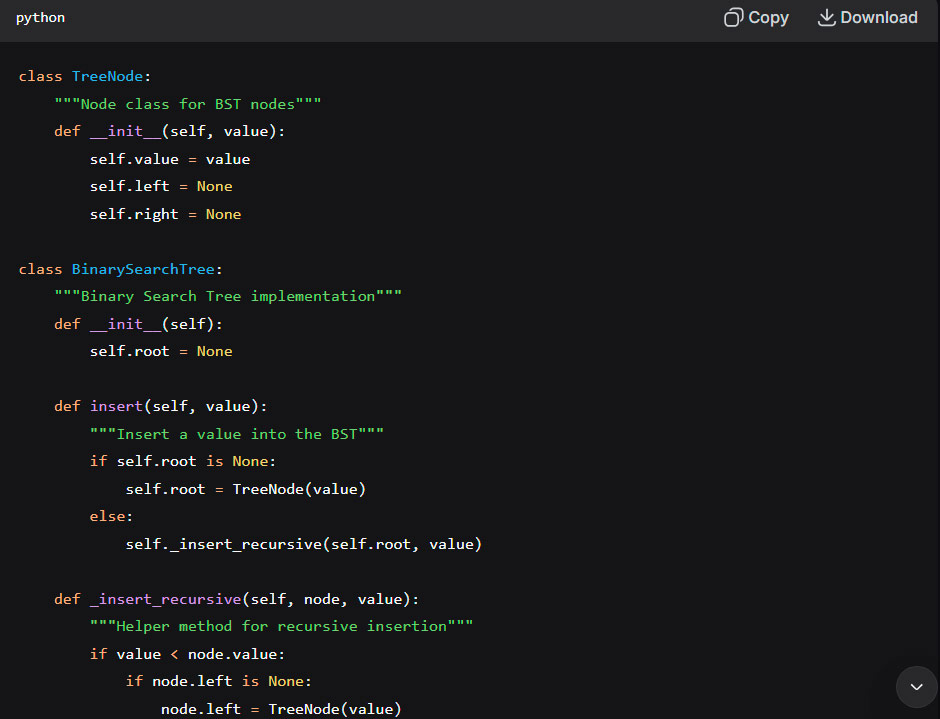The height and width of the screenshot is (719, 940).
Task: Click the Download arrow icon
Action: [826, 18]
